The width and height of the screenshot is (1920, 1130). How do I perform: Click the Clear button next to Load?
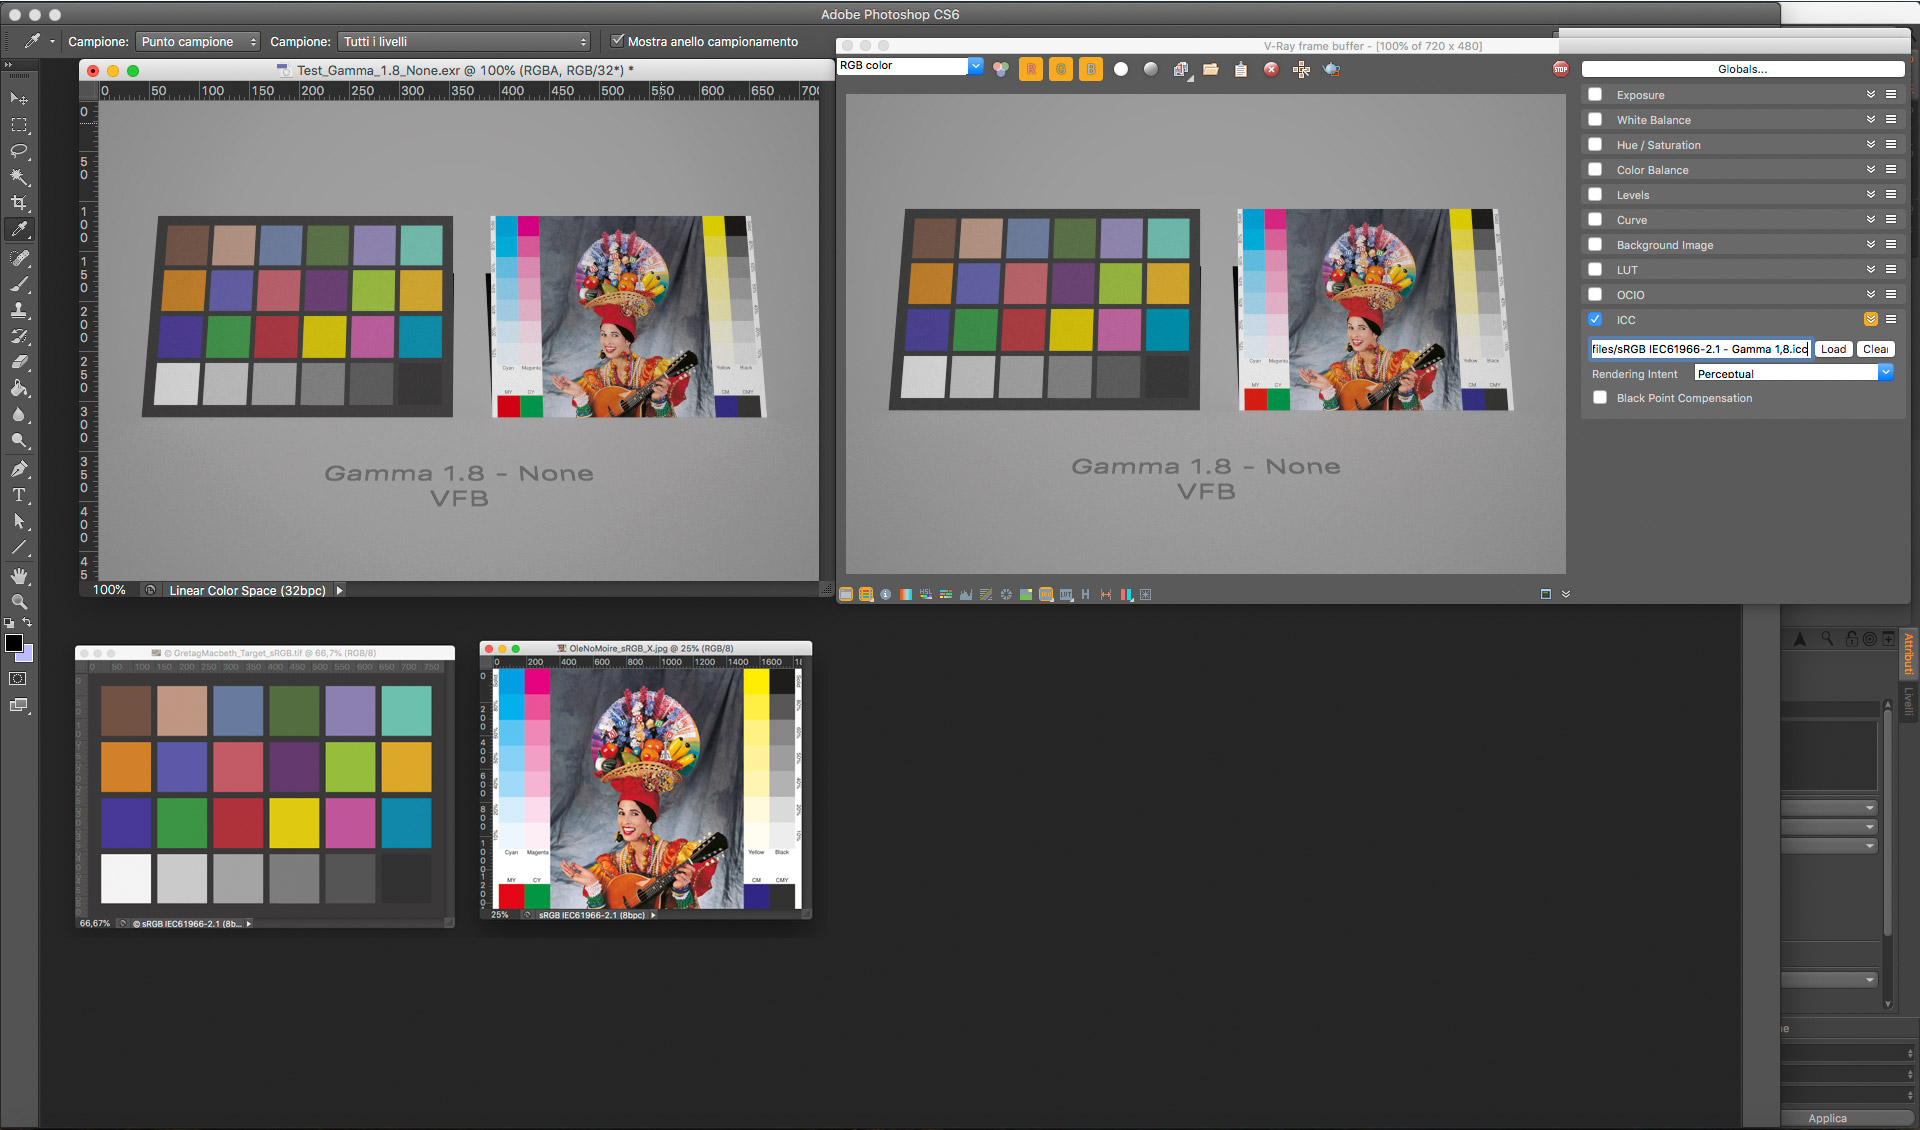tap(1875, 349)
